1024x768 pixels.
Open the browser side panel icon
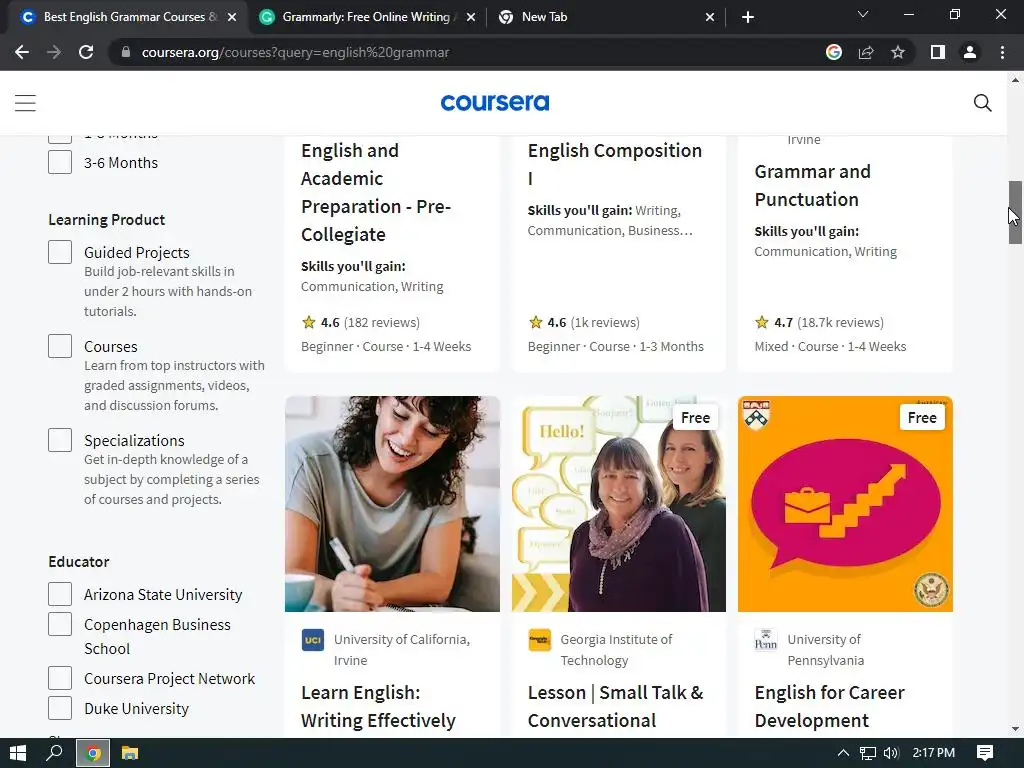tap(938, 52)
